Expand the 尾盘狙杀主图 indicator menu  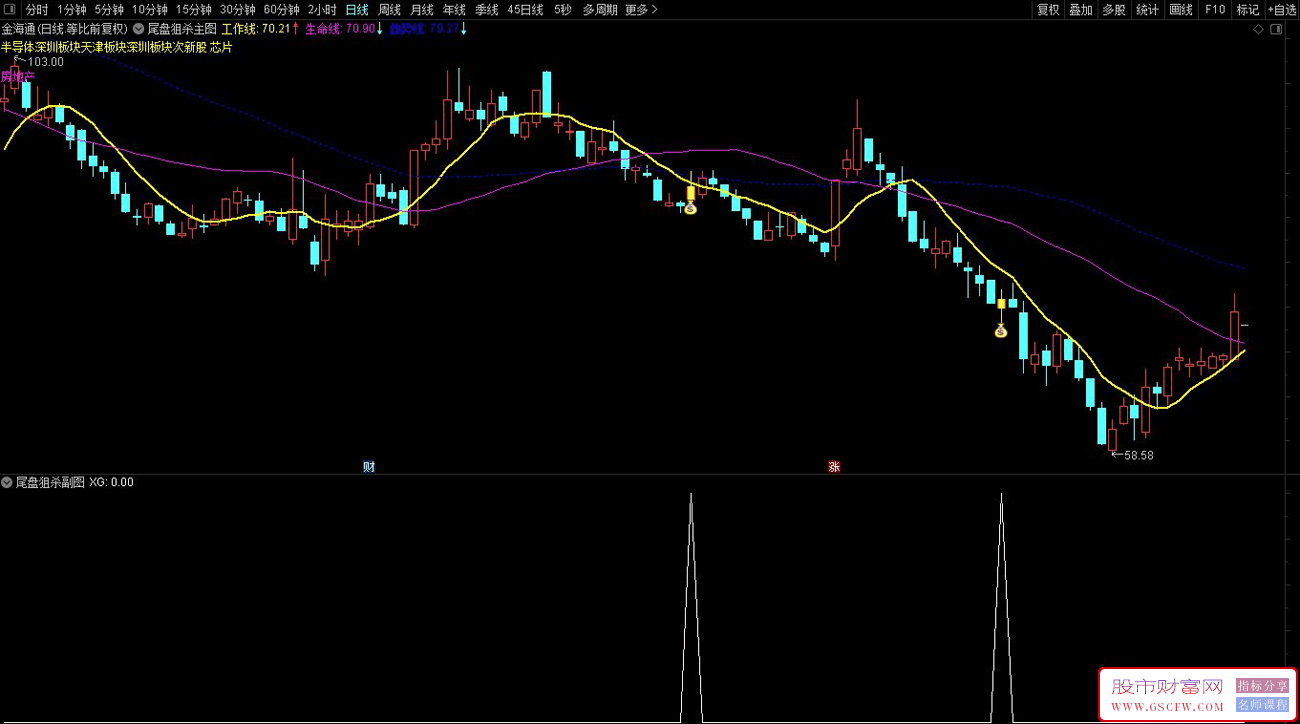click(x=138, y=30)
